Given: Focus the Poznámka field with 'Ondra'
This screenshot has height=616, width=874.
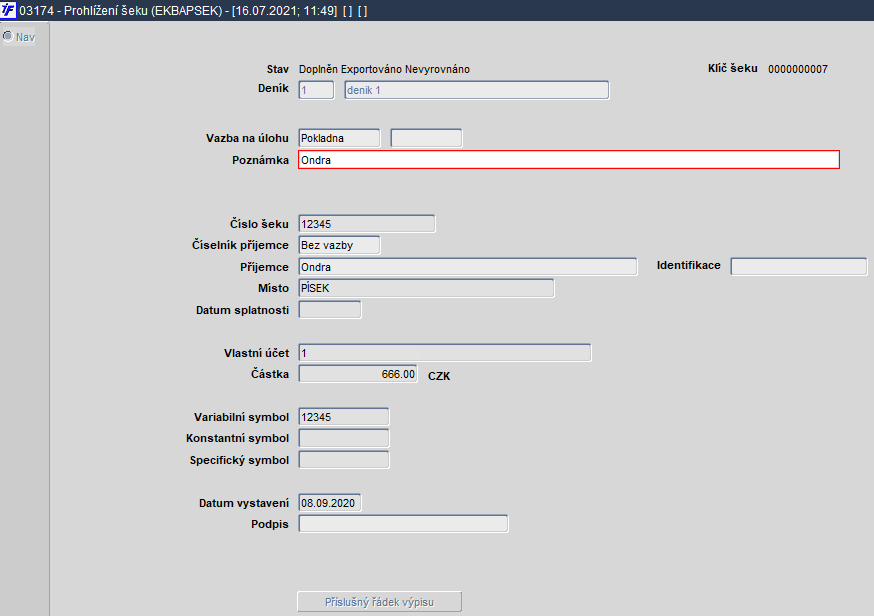Looking at the screenshot, I should pos(569,160).
